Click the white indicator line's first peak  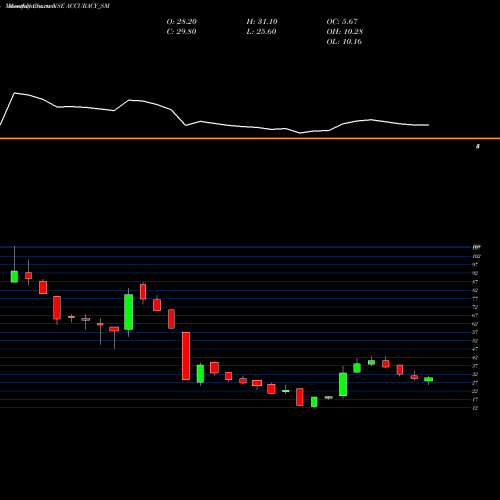tap(15, 93)
